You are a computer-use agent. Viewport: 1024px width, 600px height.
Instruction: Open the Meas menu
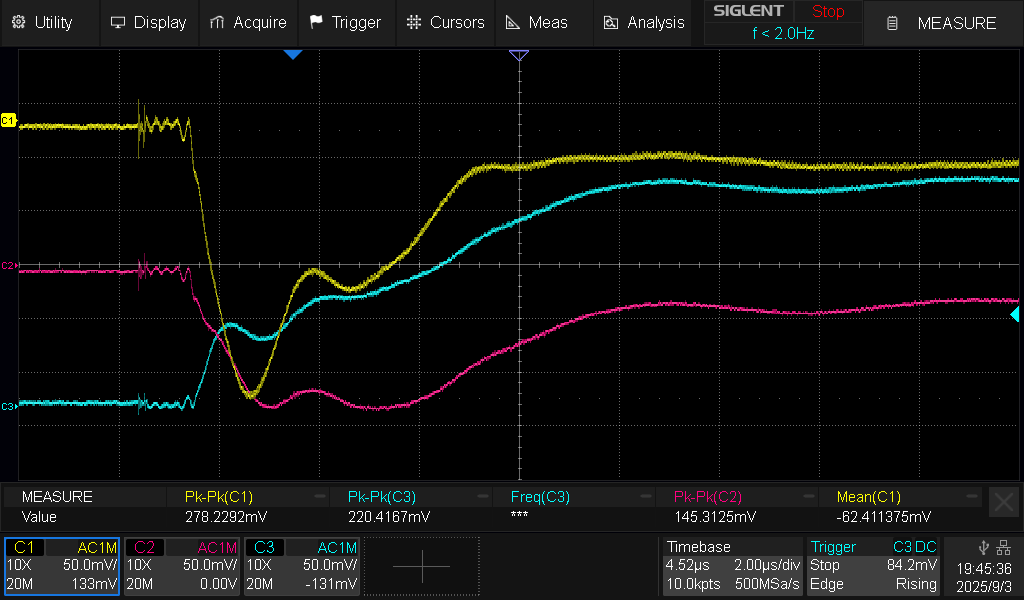pos(538,22)
